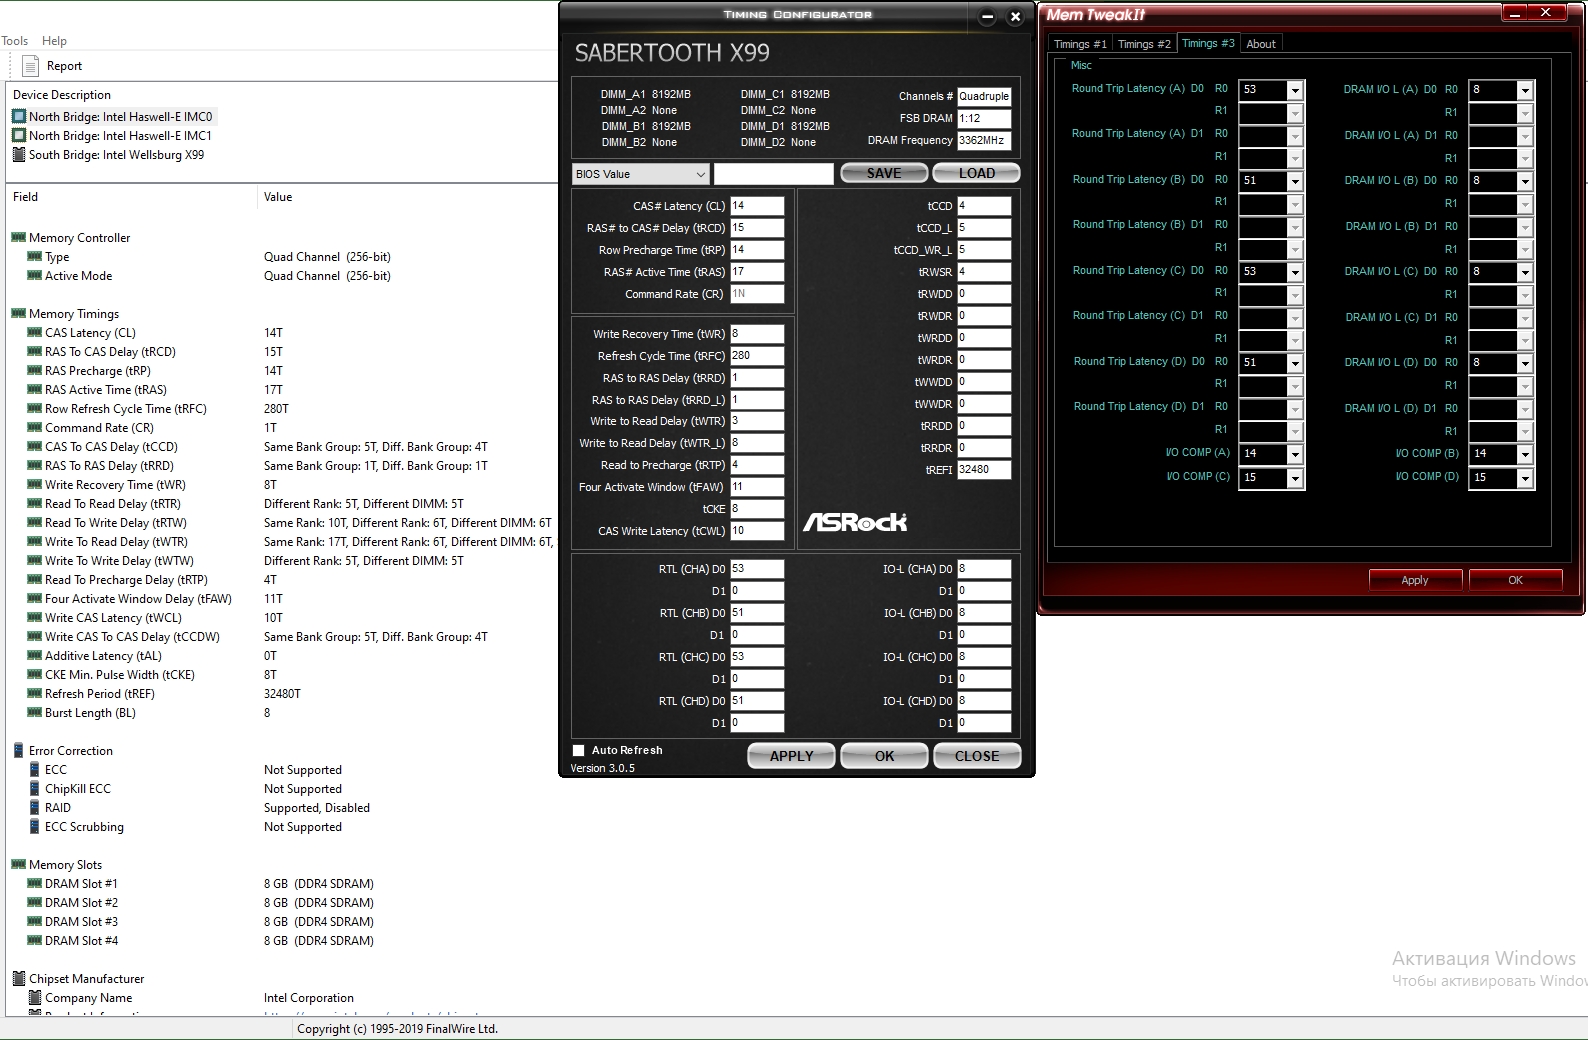Click the Memory Timings section icon
Viewport: 1588px width, 1040px height.
(18, 314)
